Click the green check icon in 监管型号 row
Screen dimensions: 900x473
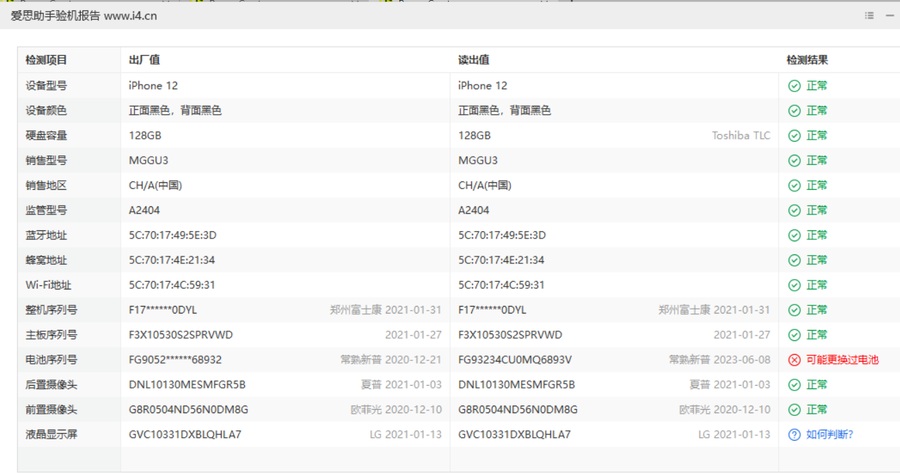coord(794,211)
